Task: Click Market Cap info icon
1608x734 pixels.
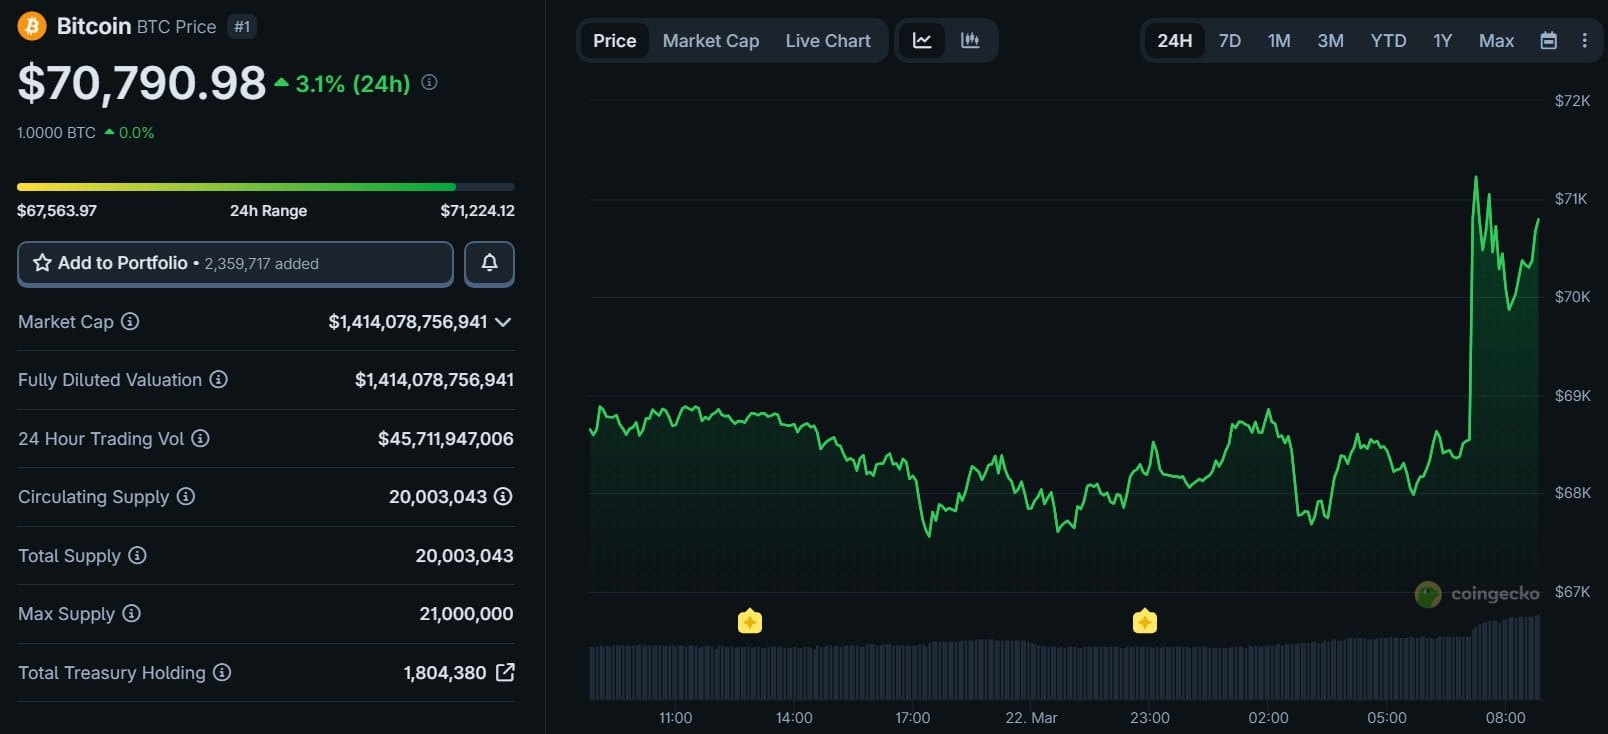Action: 130,321
